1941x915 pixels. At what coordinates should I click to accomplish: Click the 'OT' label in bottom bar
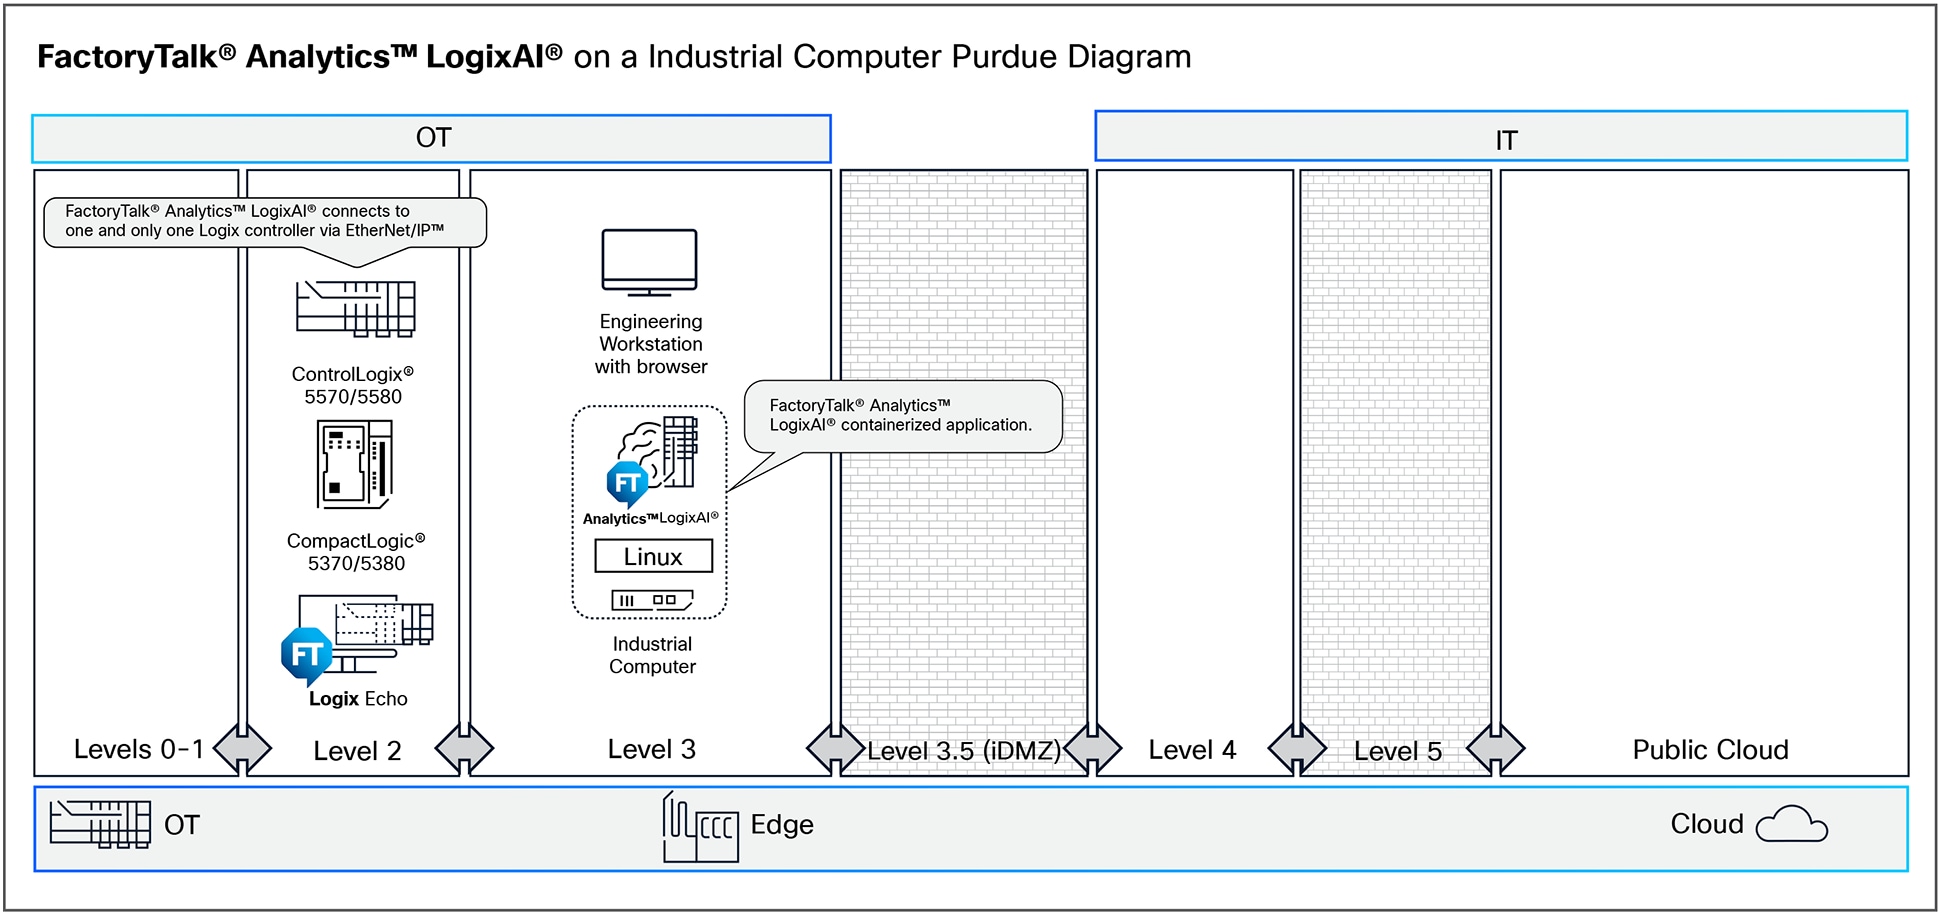pos(182,825)
